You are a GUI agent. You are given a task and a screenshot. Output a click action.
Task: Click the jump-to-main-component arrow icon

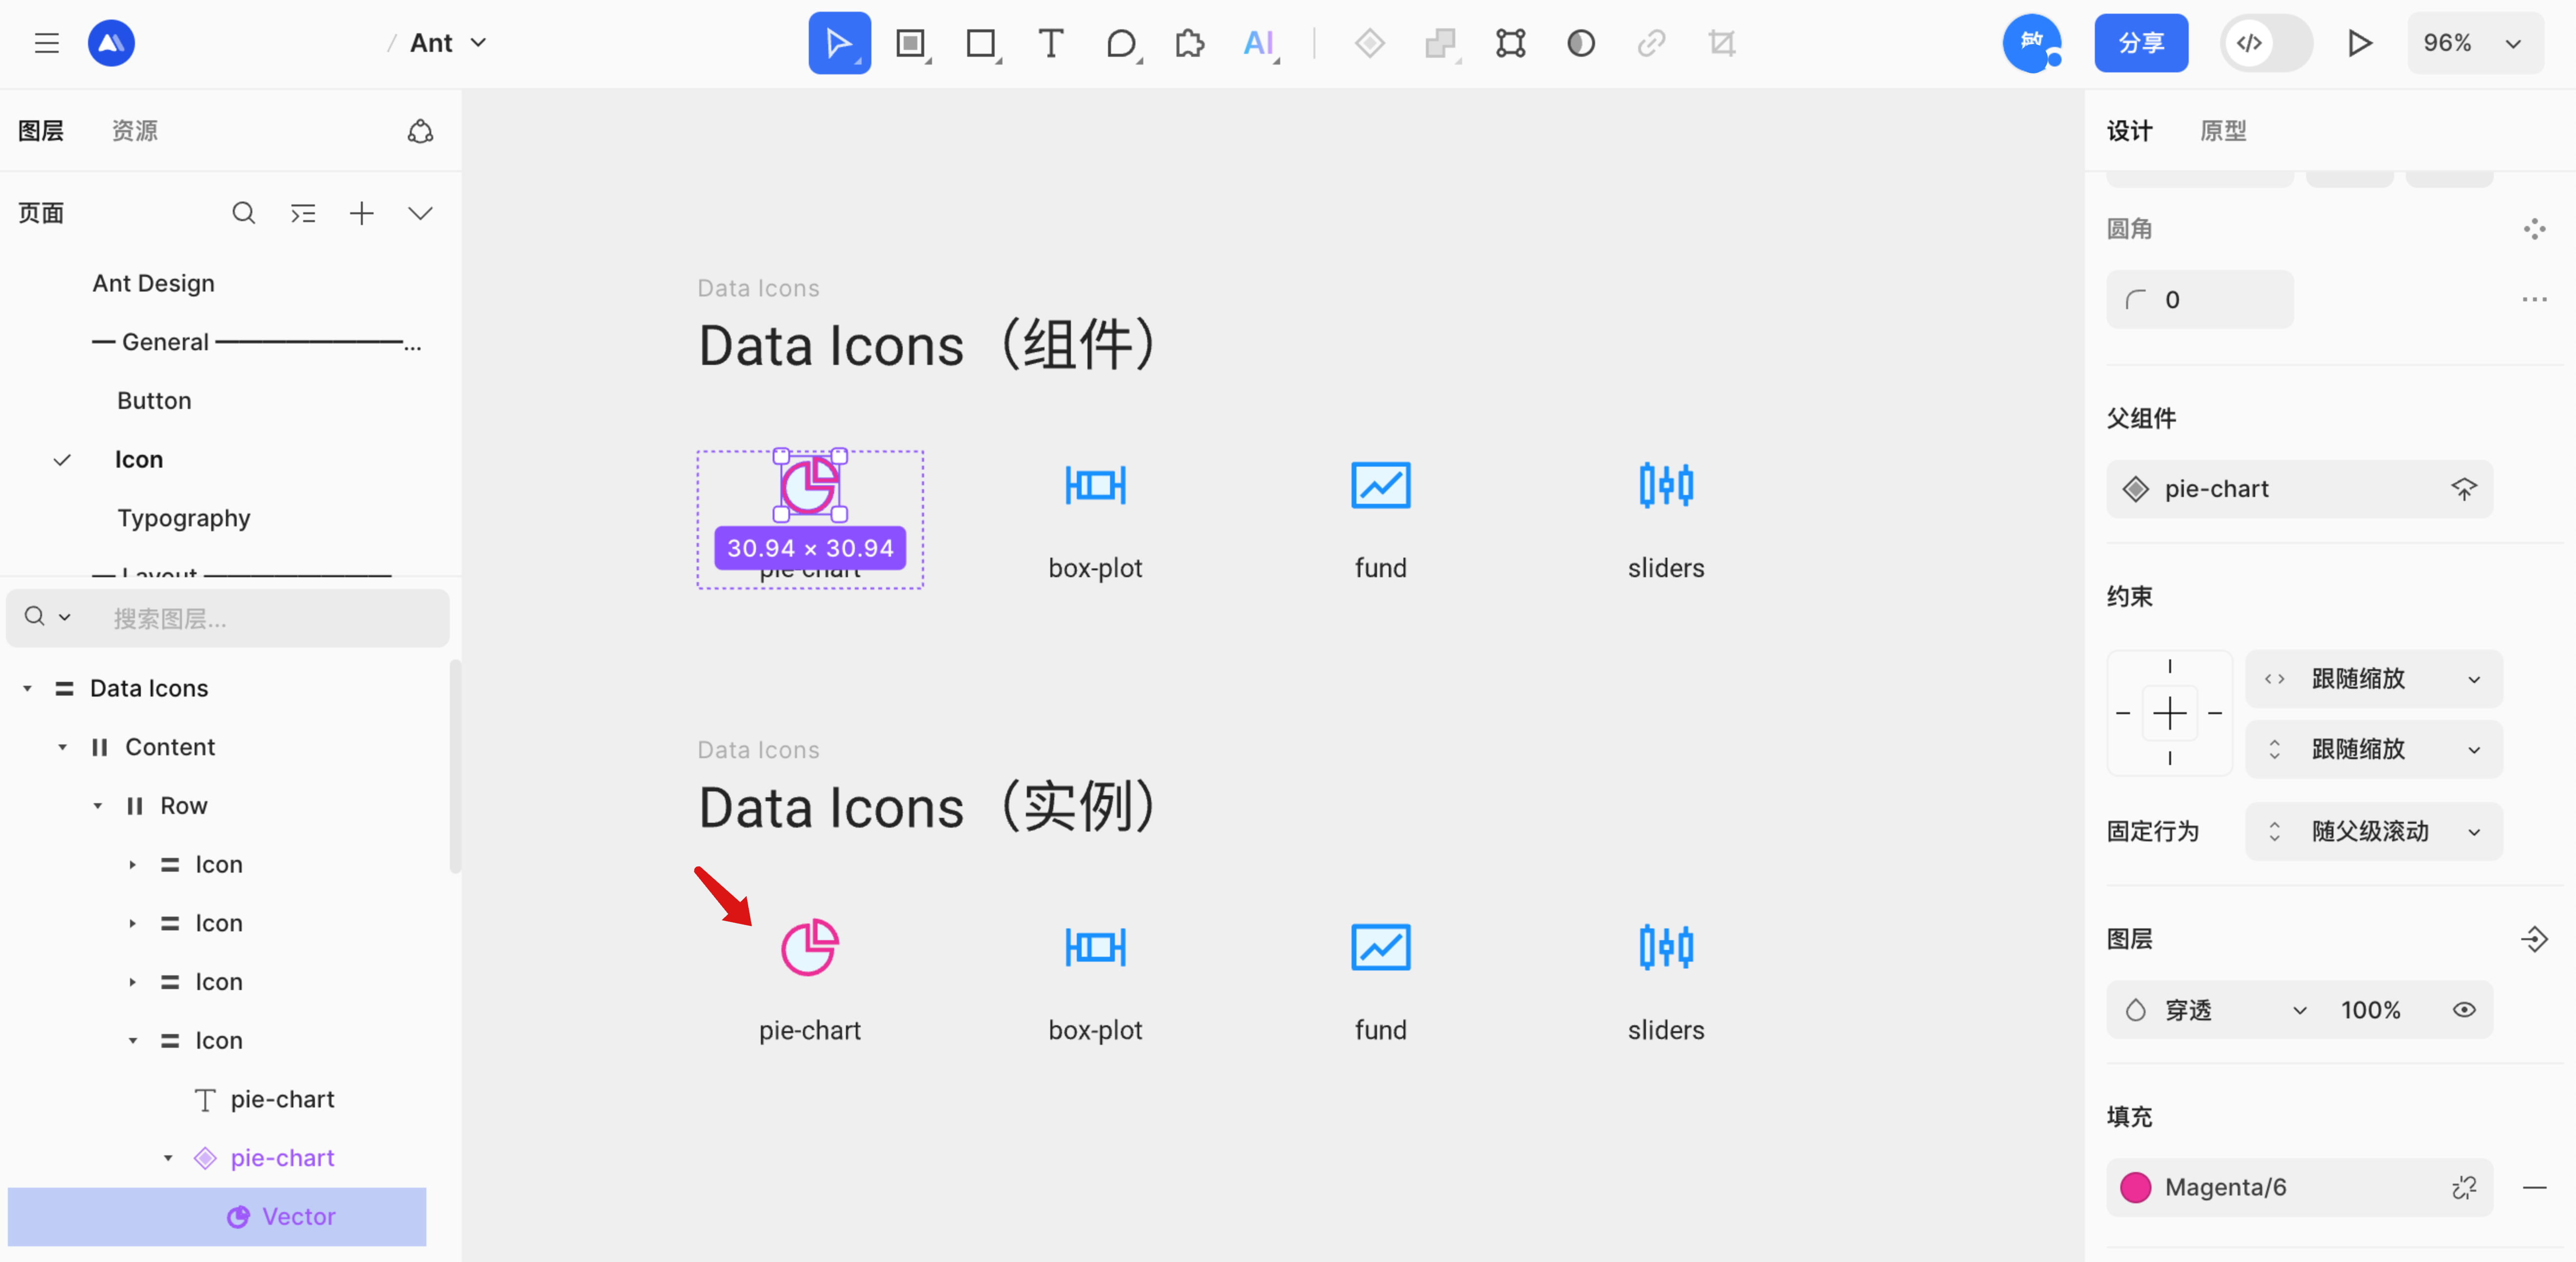pos(2464,489)
